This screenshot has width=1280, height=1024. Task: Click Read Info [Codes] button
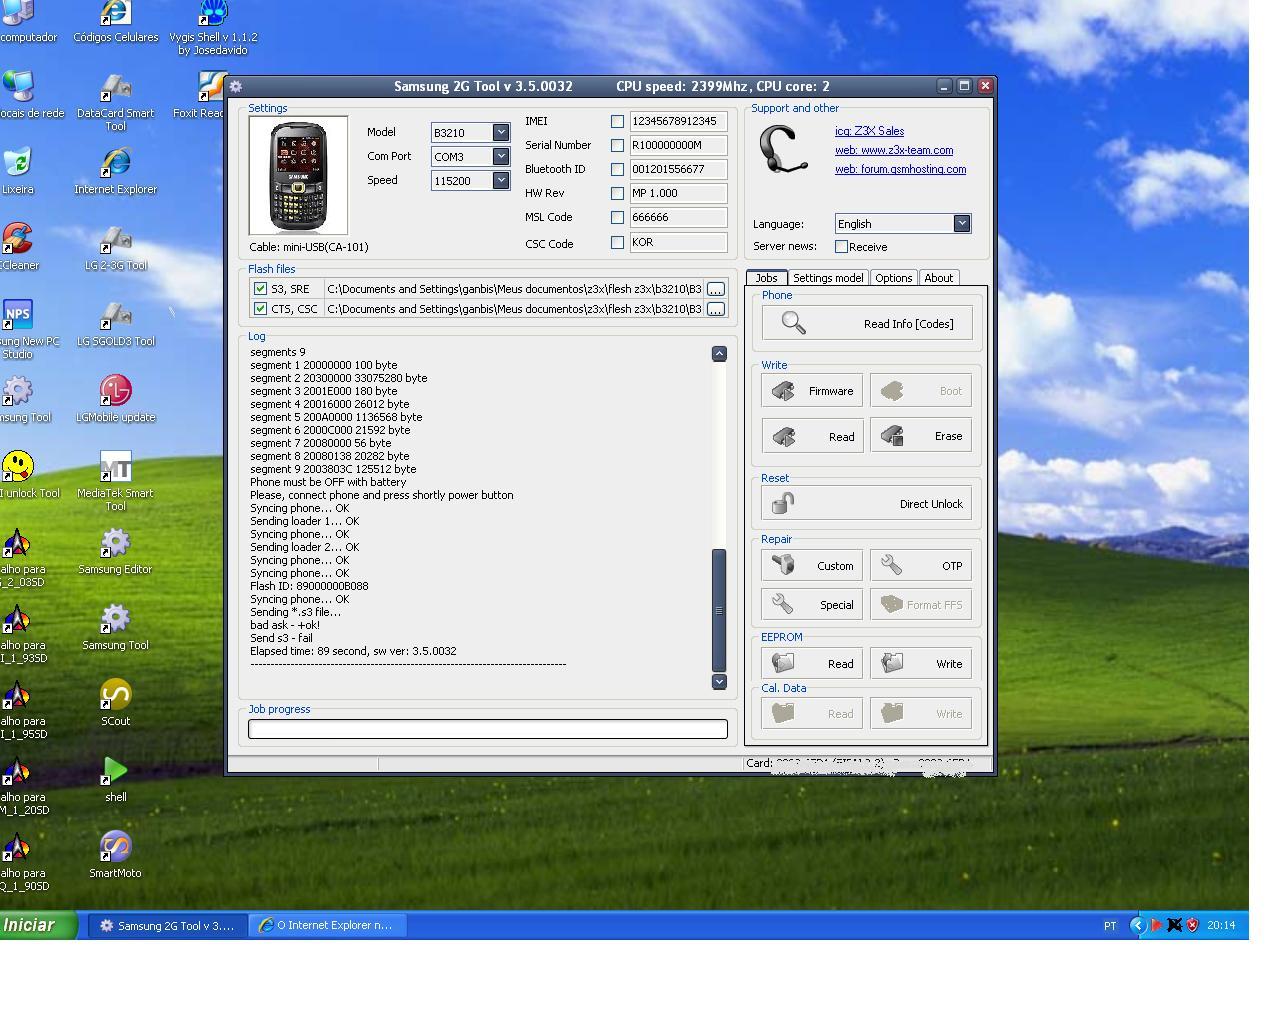pyautogui.click(x=867, y=323)
